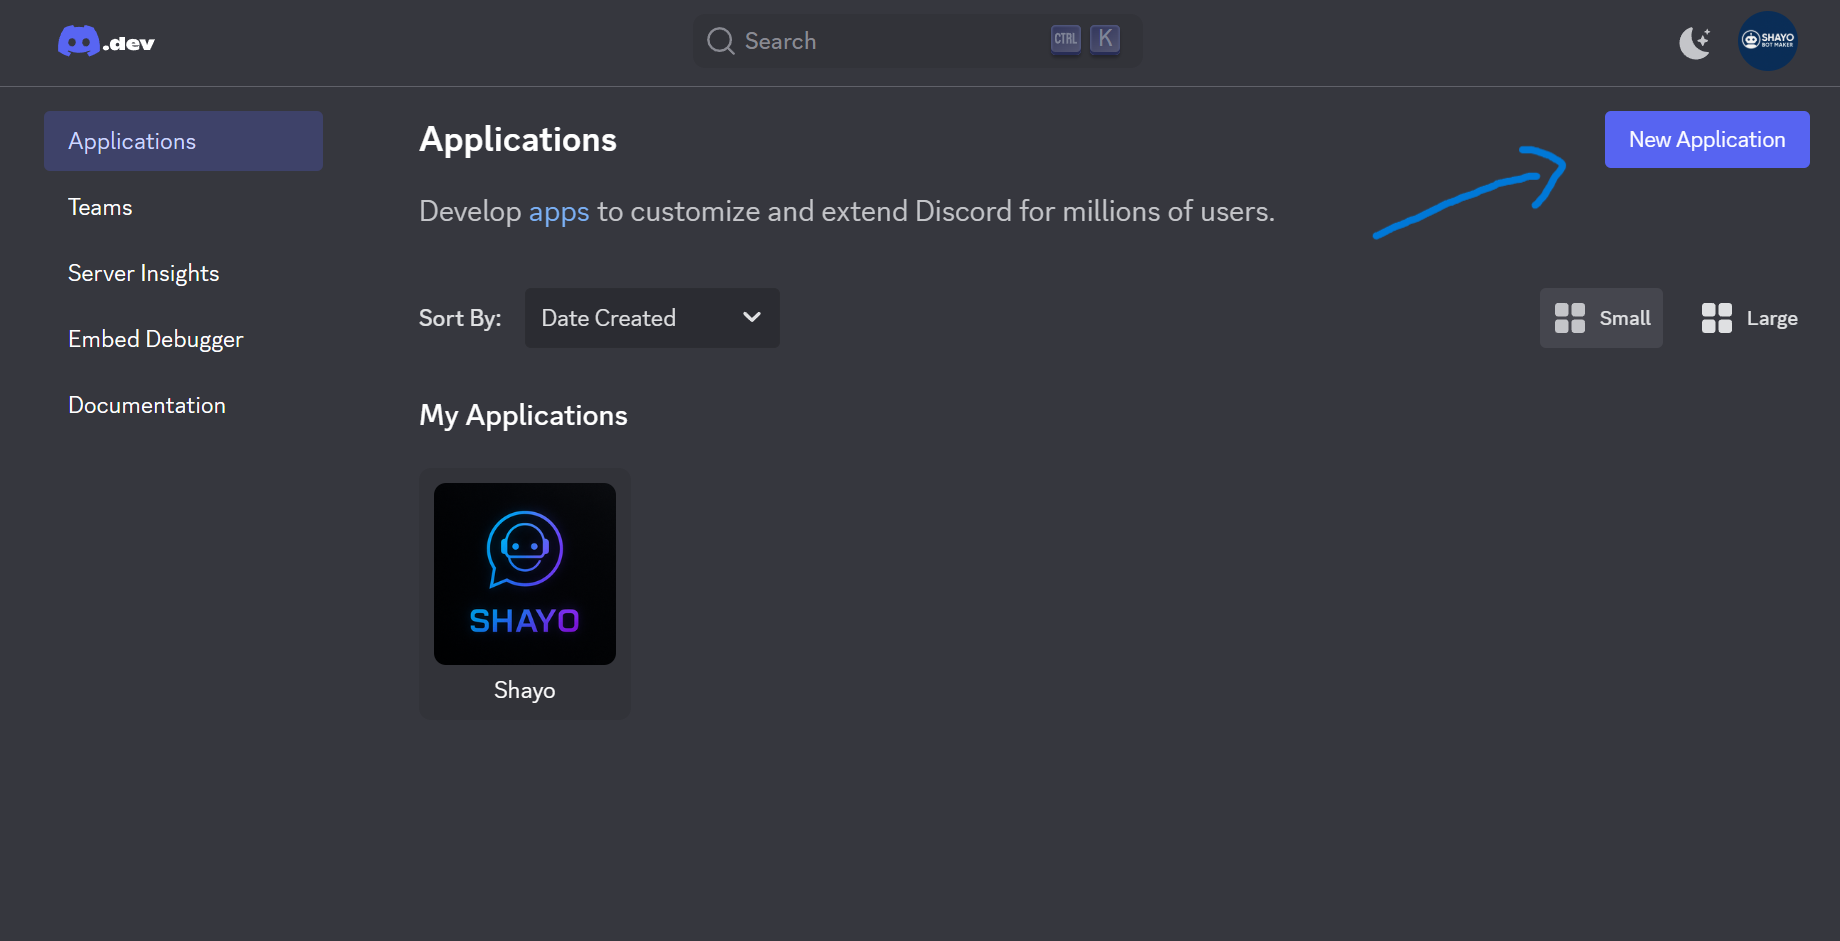Toggle dark mode moon icon
This screenshot has height=941, width=1840.
[x=1695, y=42]
